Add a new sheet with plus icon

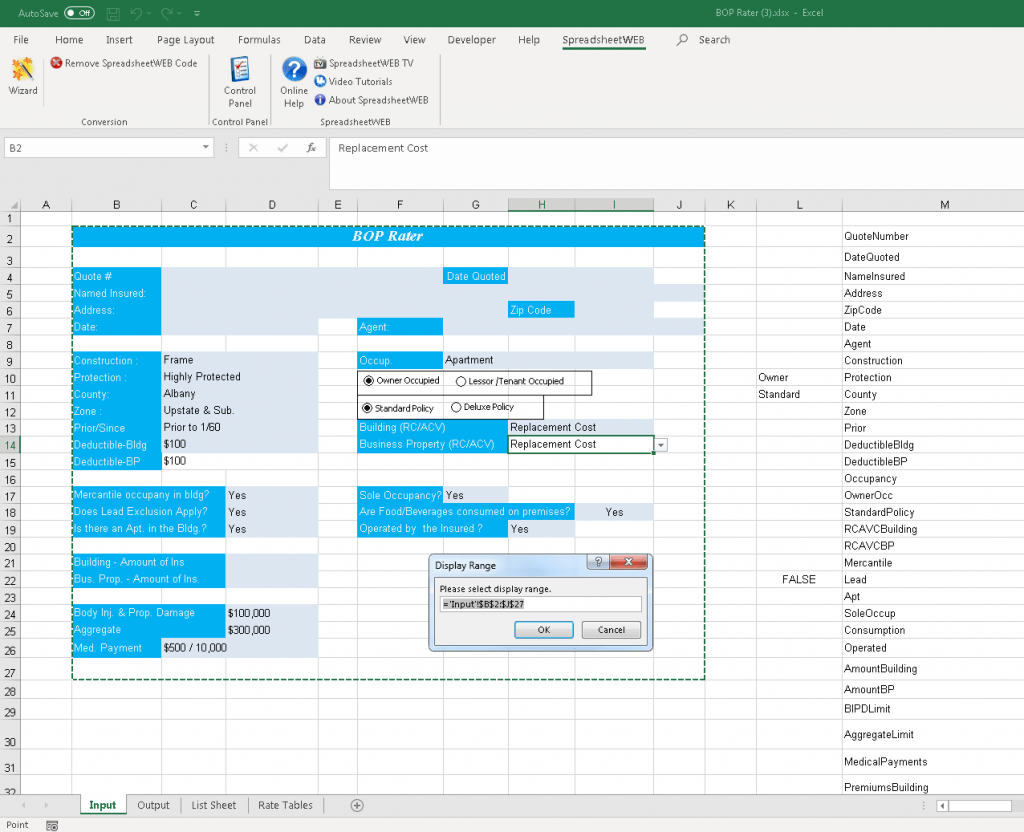pos(357,805)
